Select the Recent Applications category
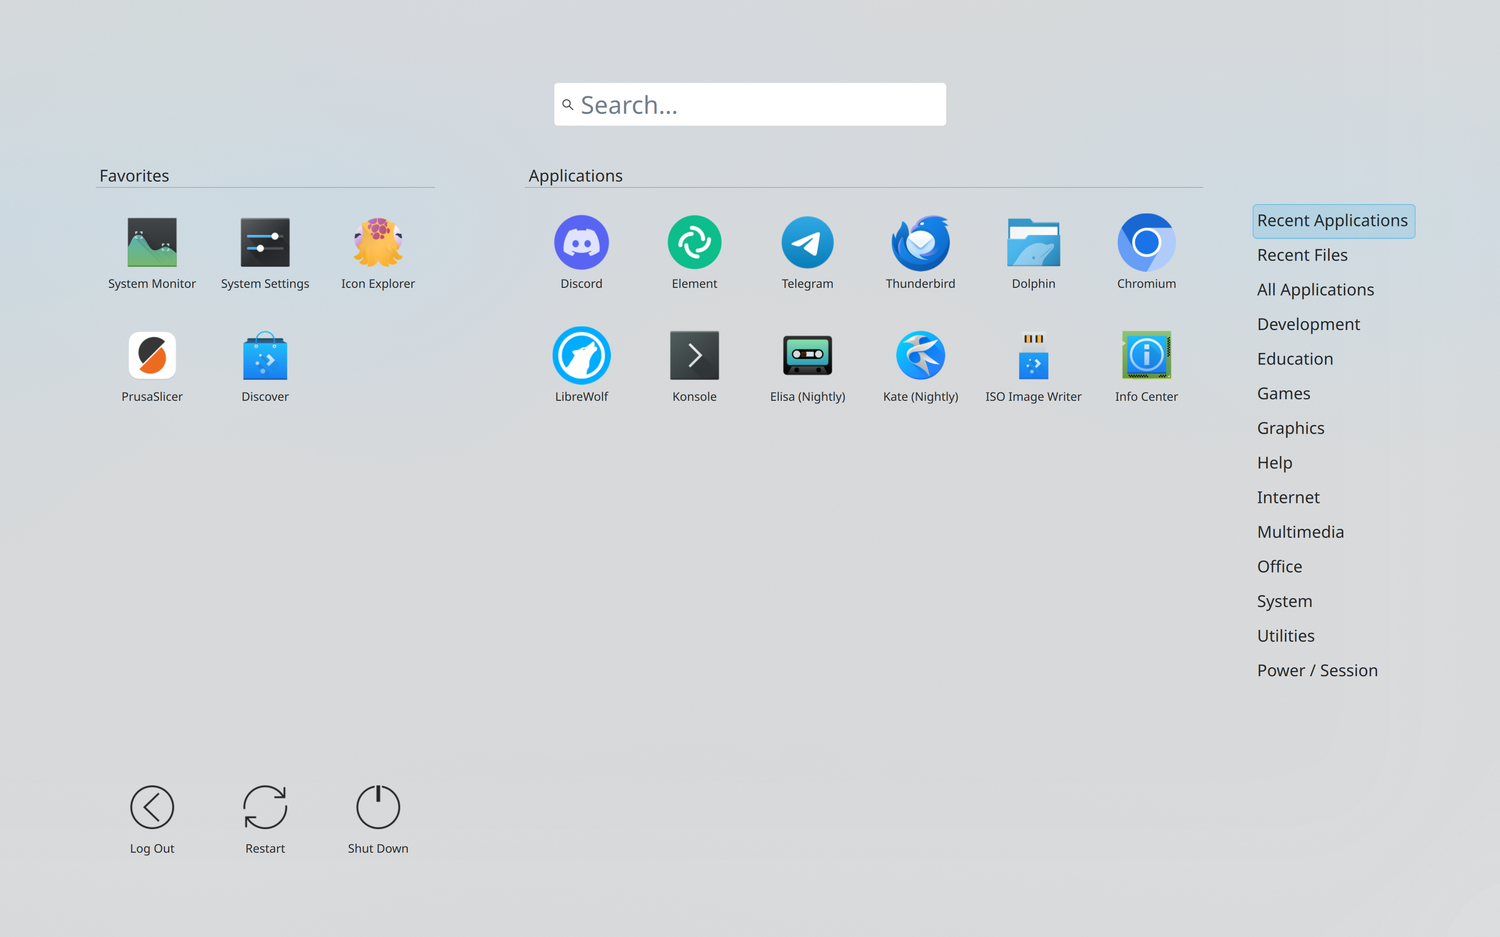Screen dimensions: 1500x937 click(x=1333, y=221)
